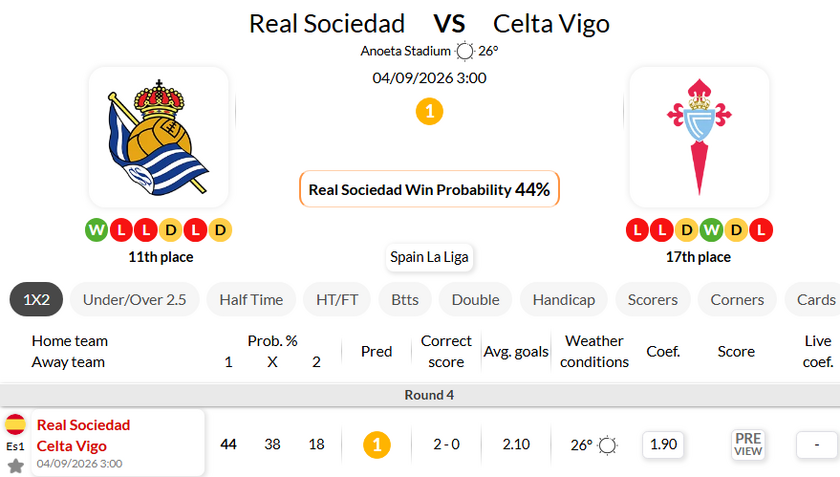Click Celta Vigo's green W form badge
840x477 pixels.
(x=711, y=230)
